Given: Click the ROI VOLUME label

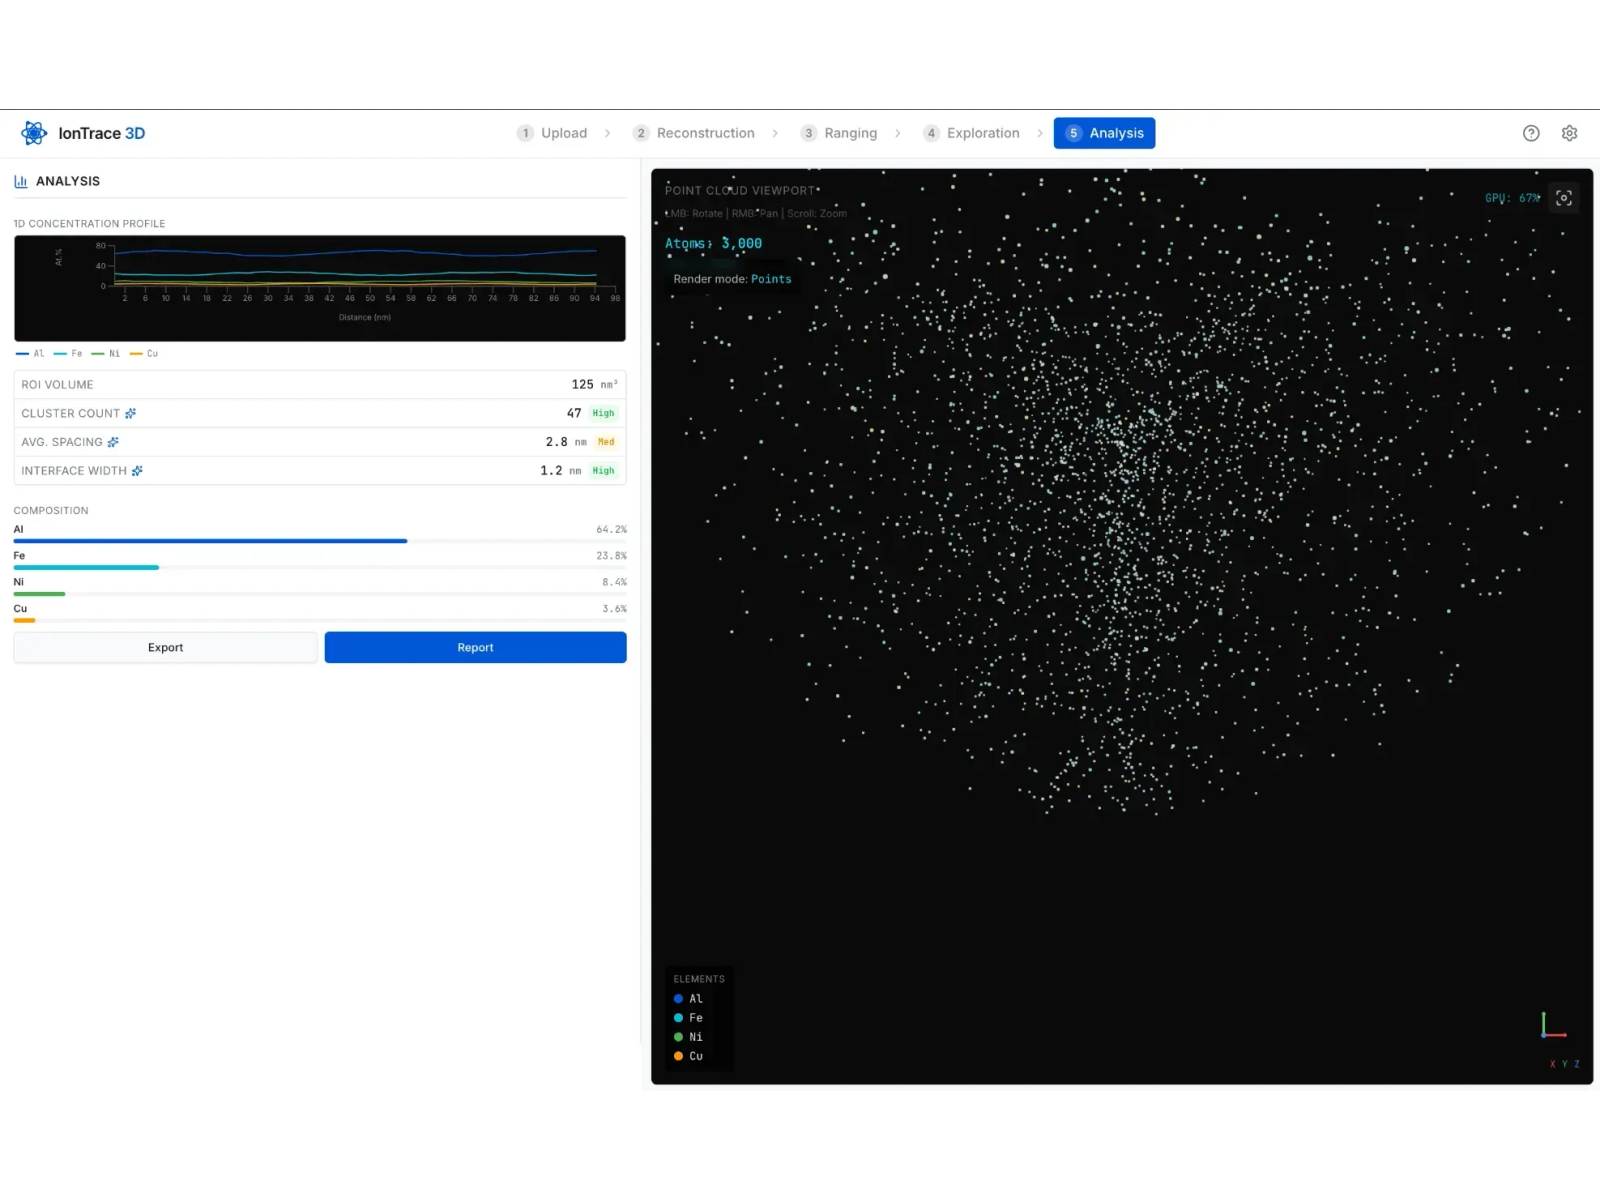Looking at the screenshot, I should tap(57, 384).
